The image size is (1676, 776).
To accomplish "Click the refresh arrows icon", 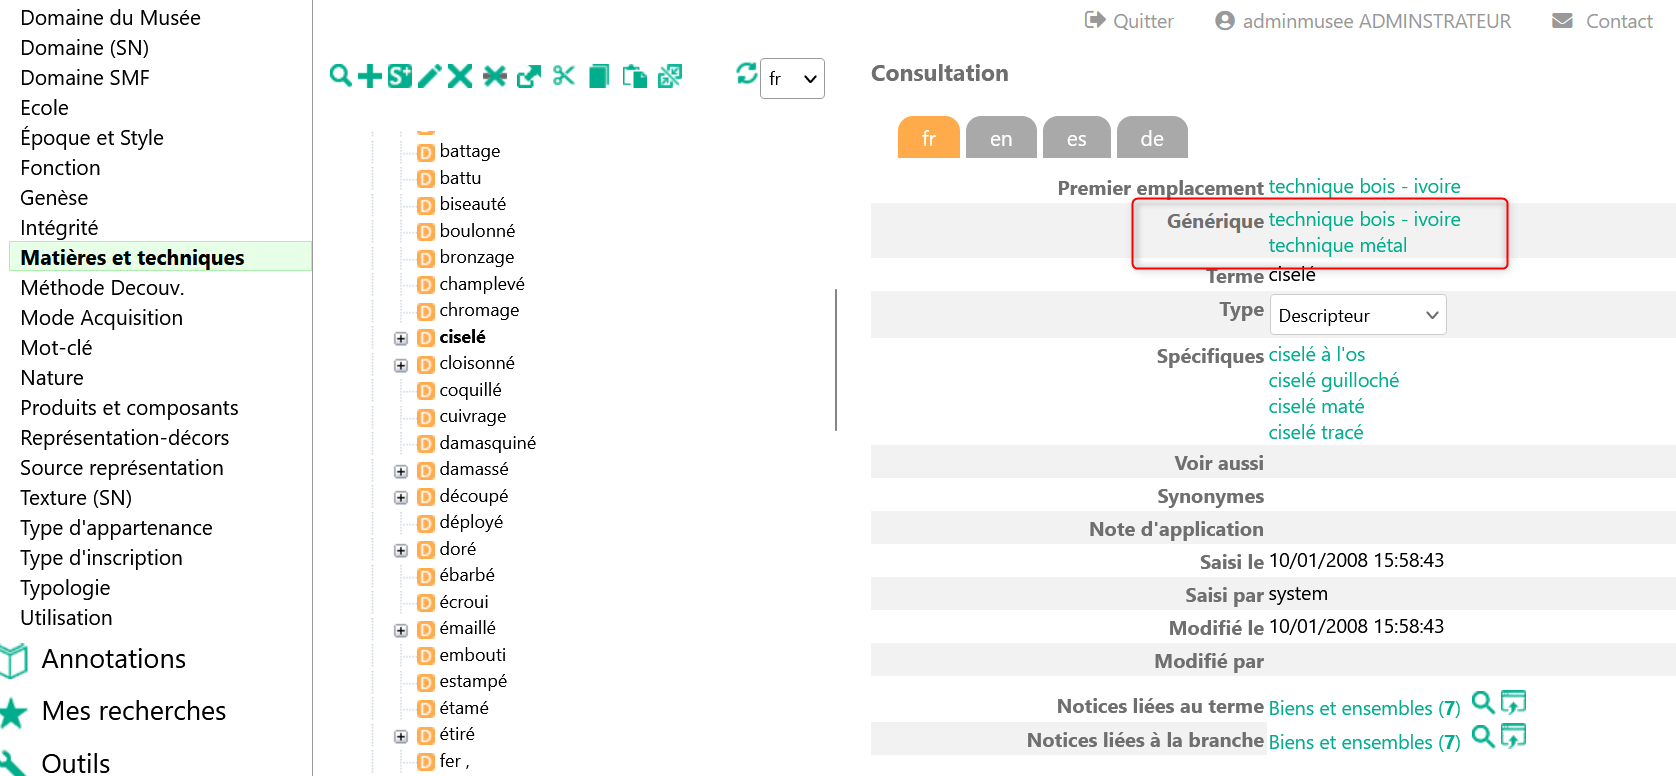I will (747, 73).
